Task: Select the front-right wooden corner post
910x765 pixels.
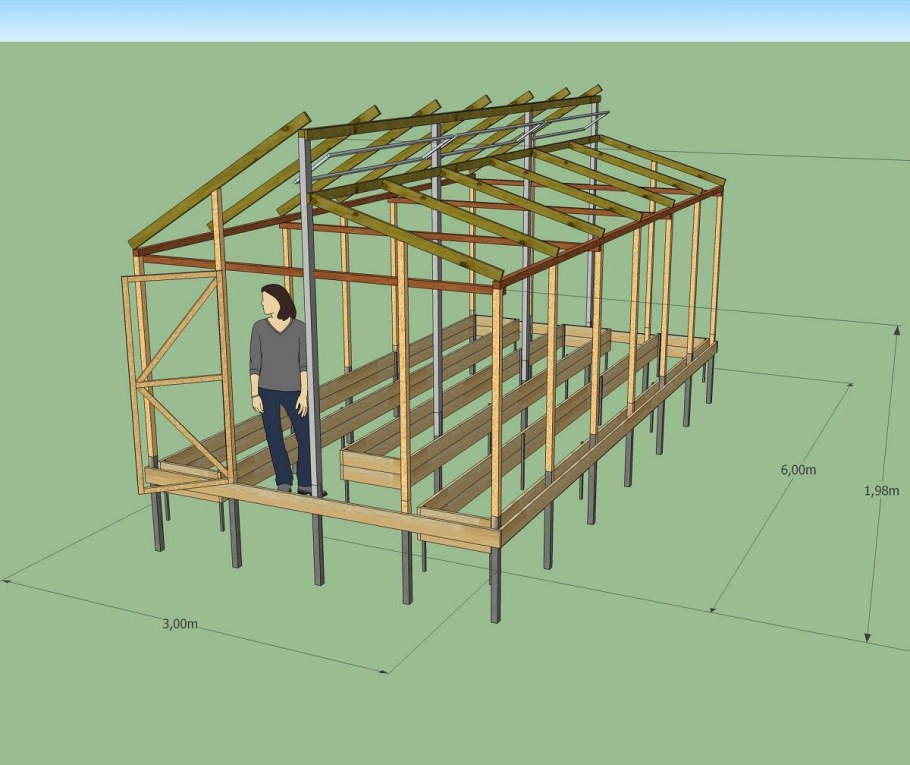Action: (x=497, y=400)
